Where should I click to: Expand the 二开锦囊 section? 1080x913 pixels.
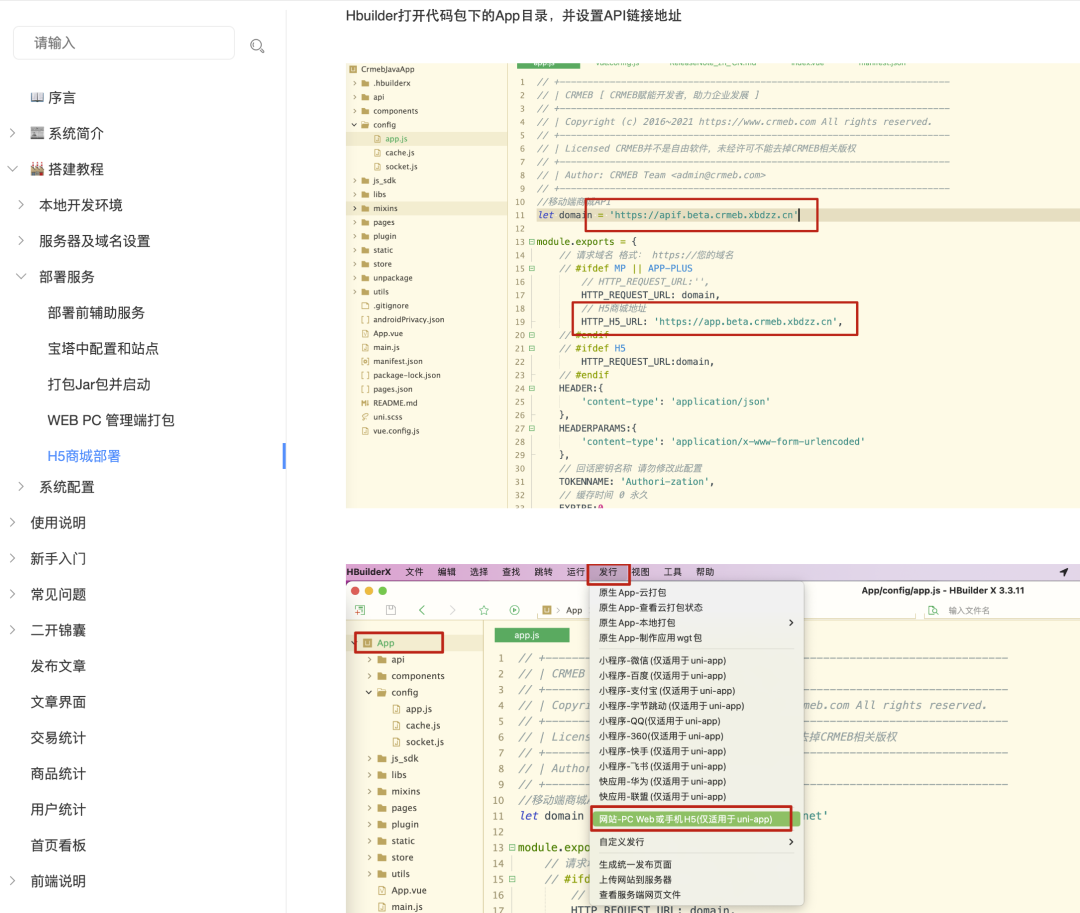coord(12,630)
